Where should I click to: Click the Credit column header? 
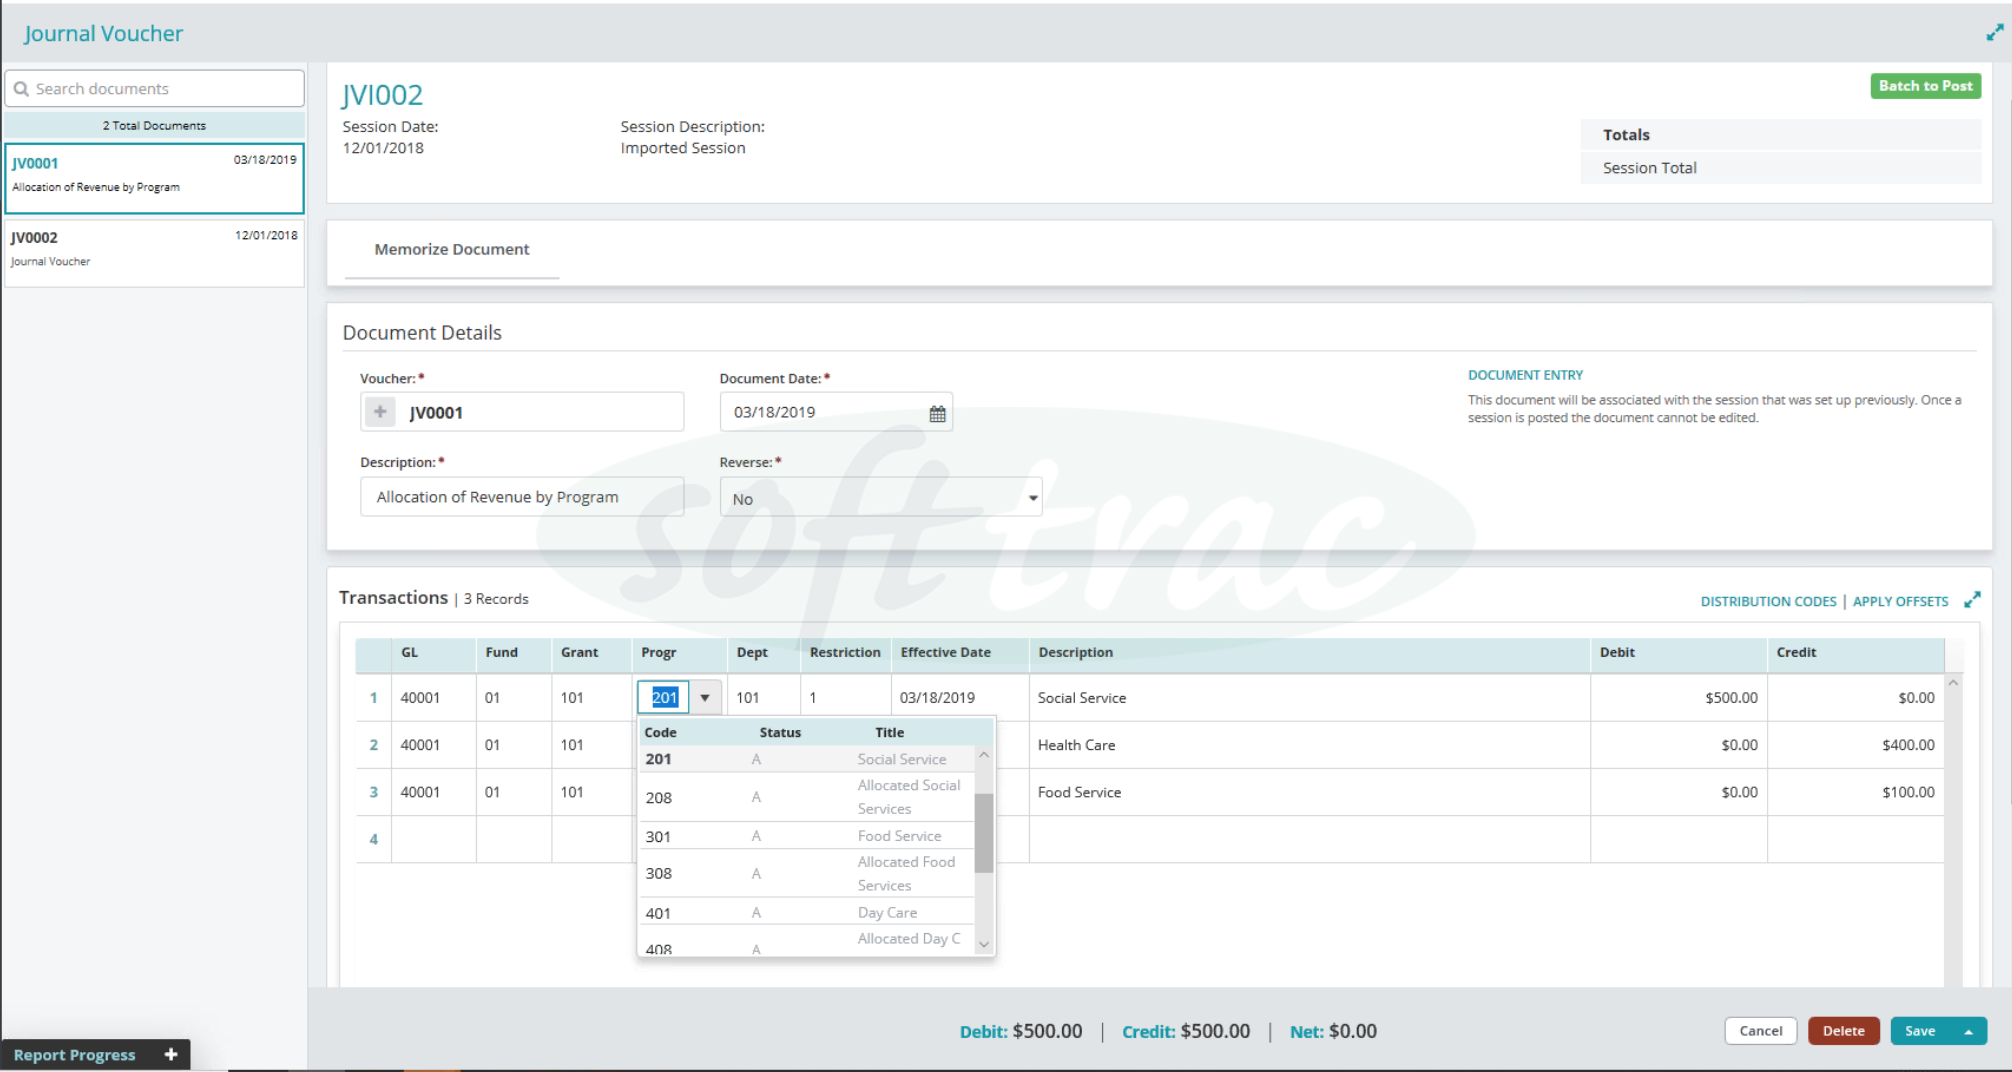pyautogui.click(x=1855, y=652)
